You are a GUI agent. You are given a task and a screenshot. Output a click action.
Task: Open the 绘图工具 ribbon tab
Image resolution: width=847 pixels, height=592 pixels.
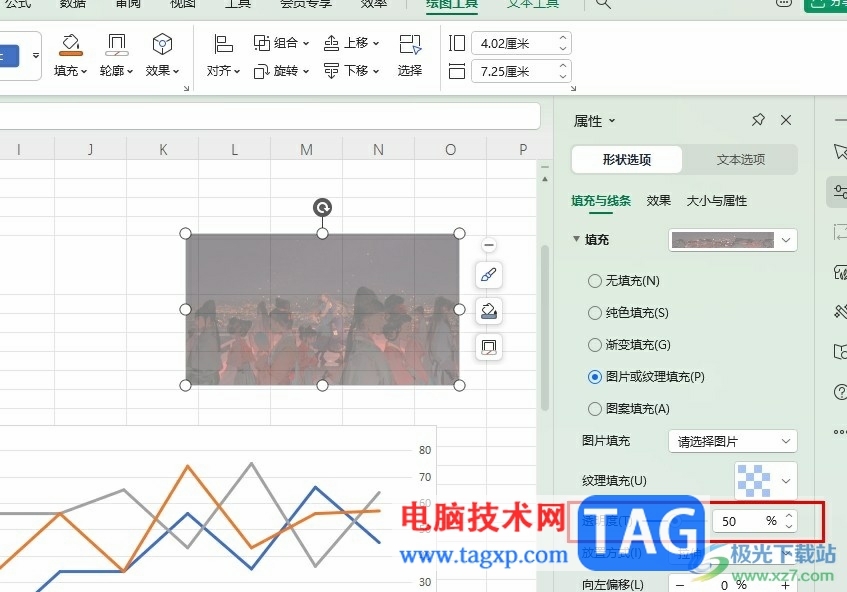point(452,4)
